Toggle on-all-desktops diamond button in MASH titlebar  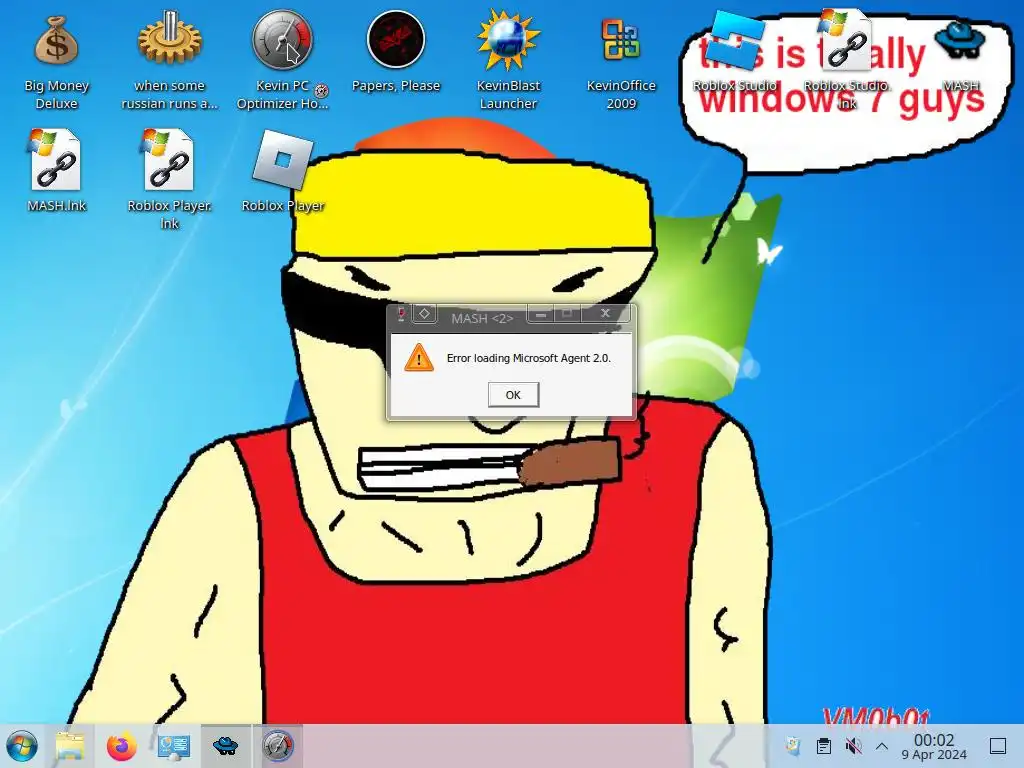pyautogui.click(x=424, y=313)
